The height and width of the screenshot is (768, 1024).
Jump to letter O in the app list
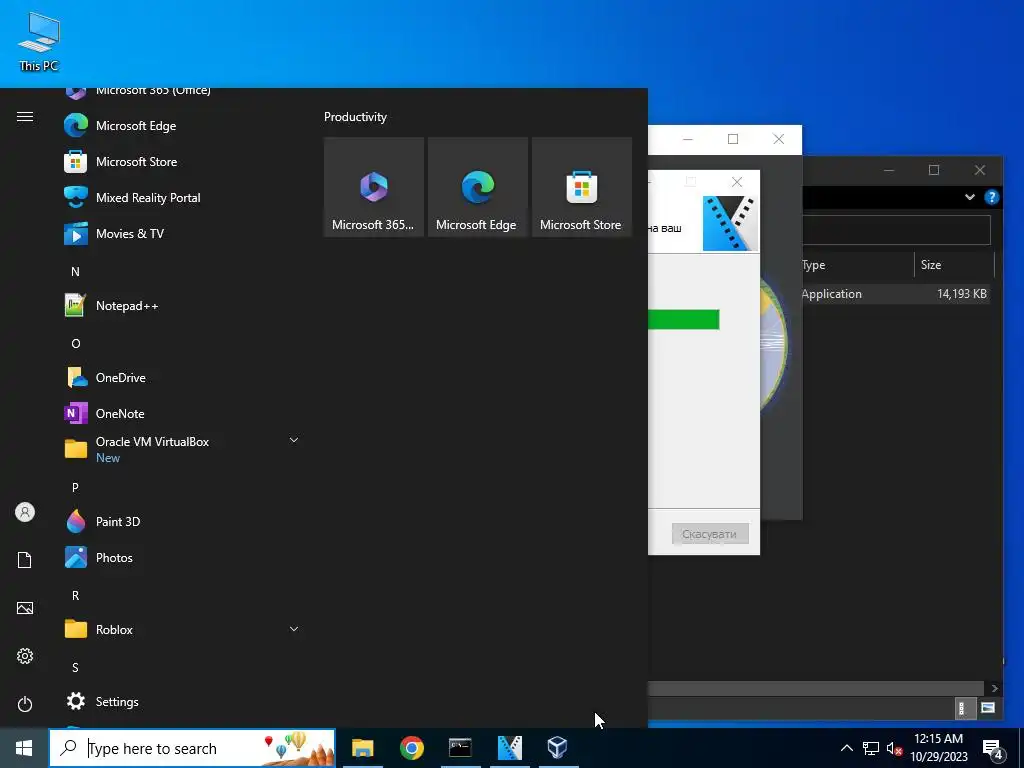pos(75,343)
